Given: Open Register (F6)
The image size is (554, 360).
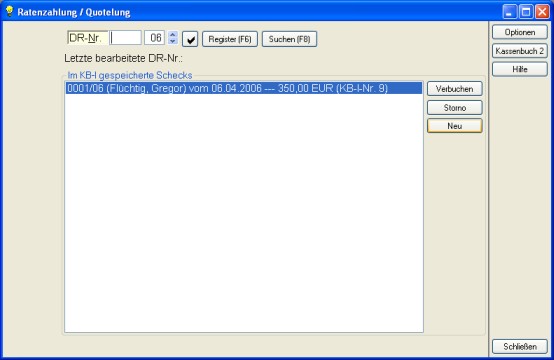Looking at the screenshot, I should coord(230,39).
